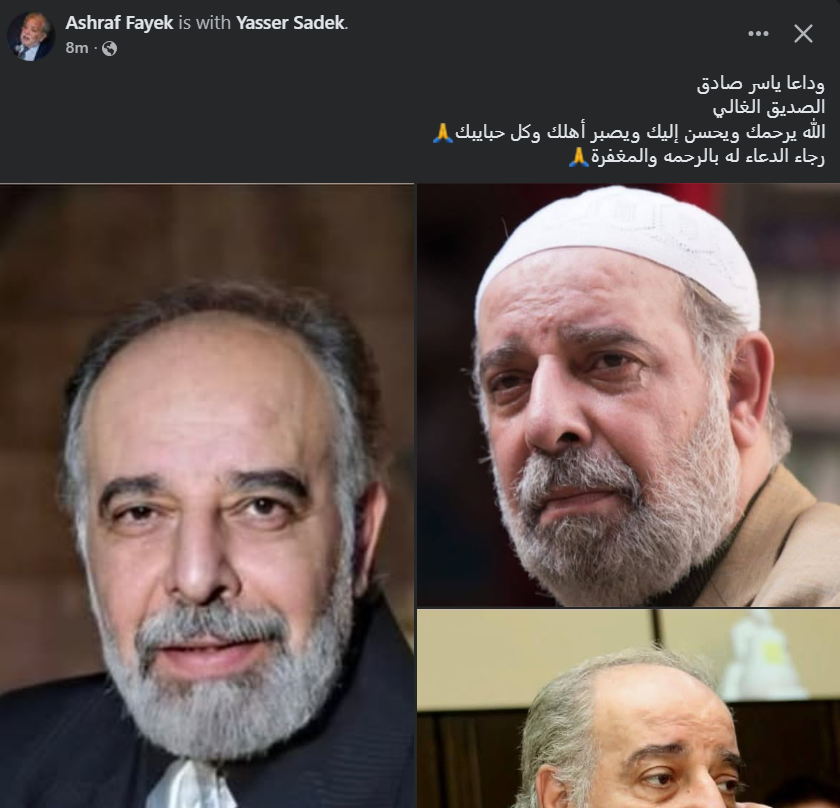
Task: Click the line starting with رجاء الدعاء
Action: click(x=696, y=157)
